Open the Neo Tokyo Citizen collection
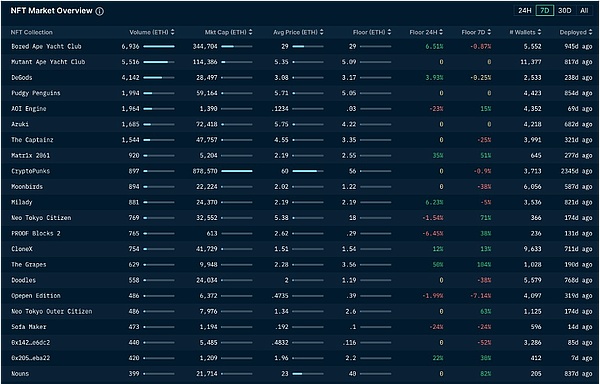The width and height of the screenshot is (600, 384). 41,218
